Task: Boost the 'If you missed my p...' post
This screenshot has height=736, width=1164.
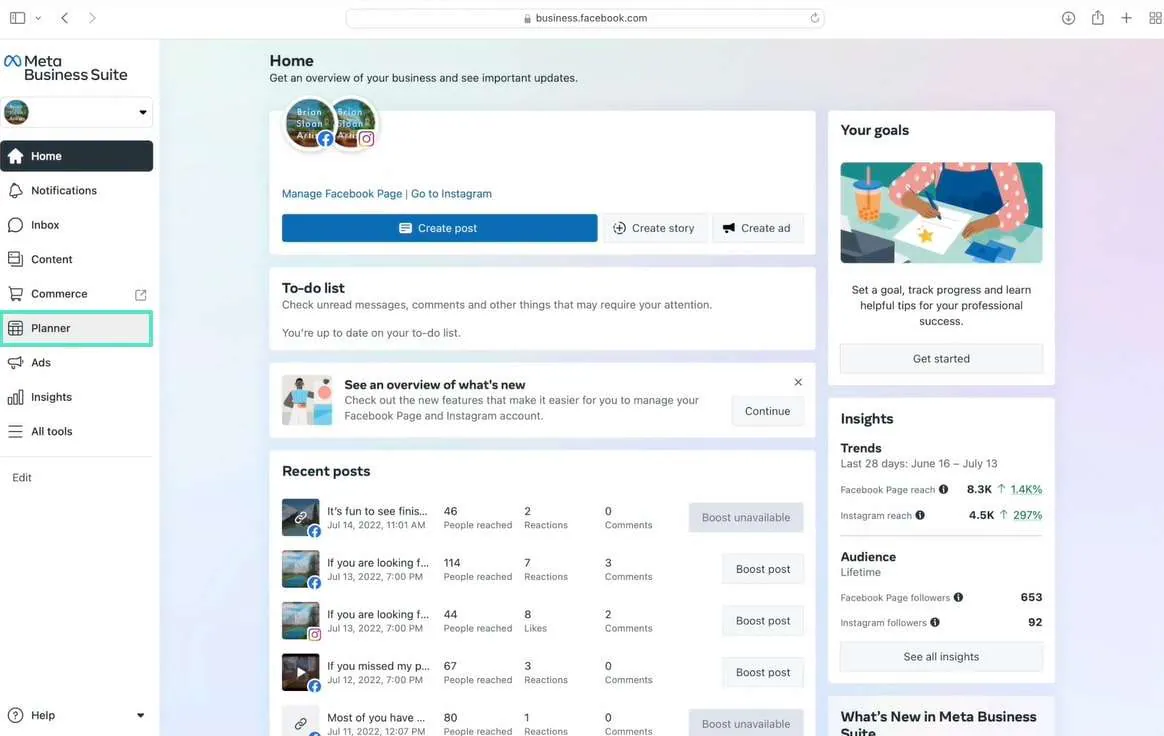Action: pyautogui.click(x=763, y=673)
